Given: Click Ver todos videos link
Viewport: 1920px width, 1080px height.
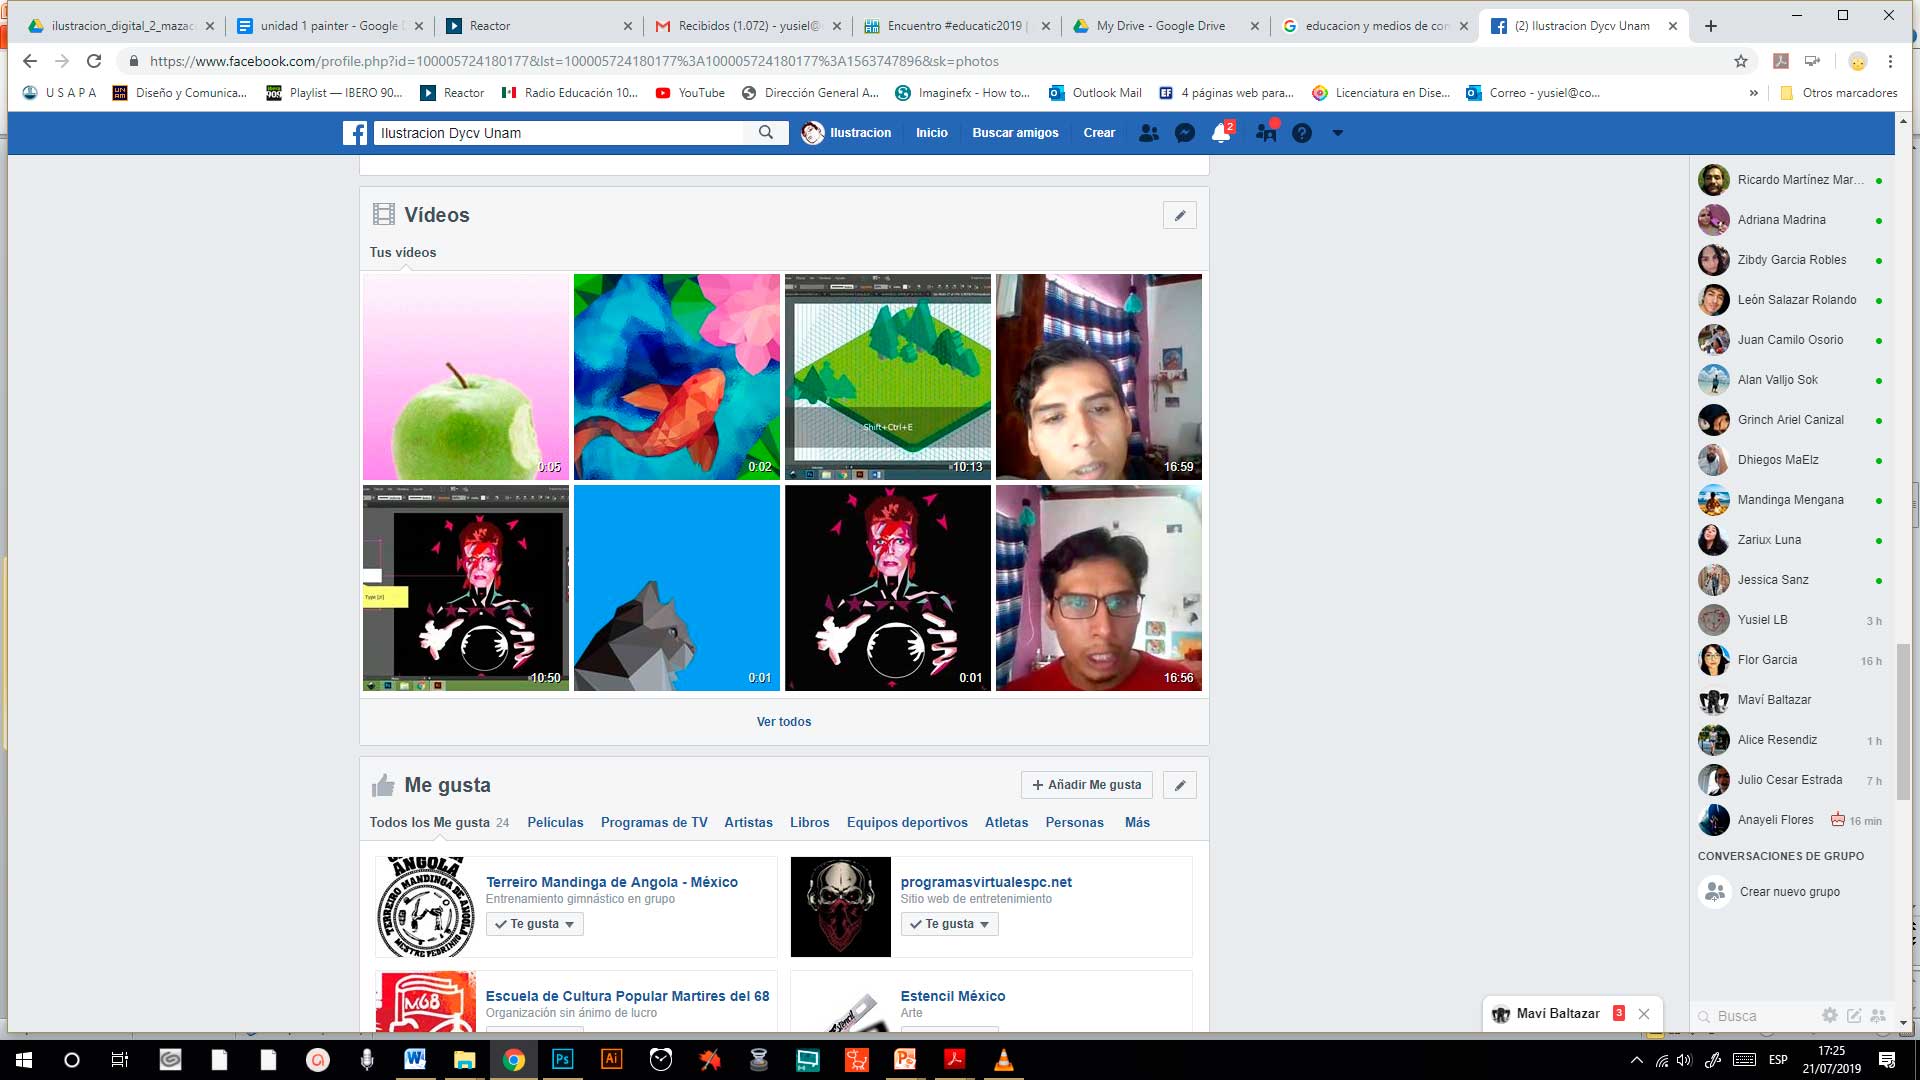Looking at the screenshot, I should [784, 721].
